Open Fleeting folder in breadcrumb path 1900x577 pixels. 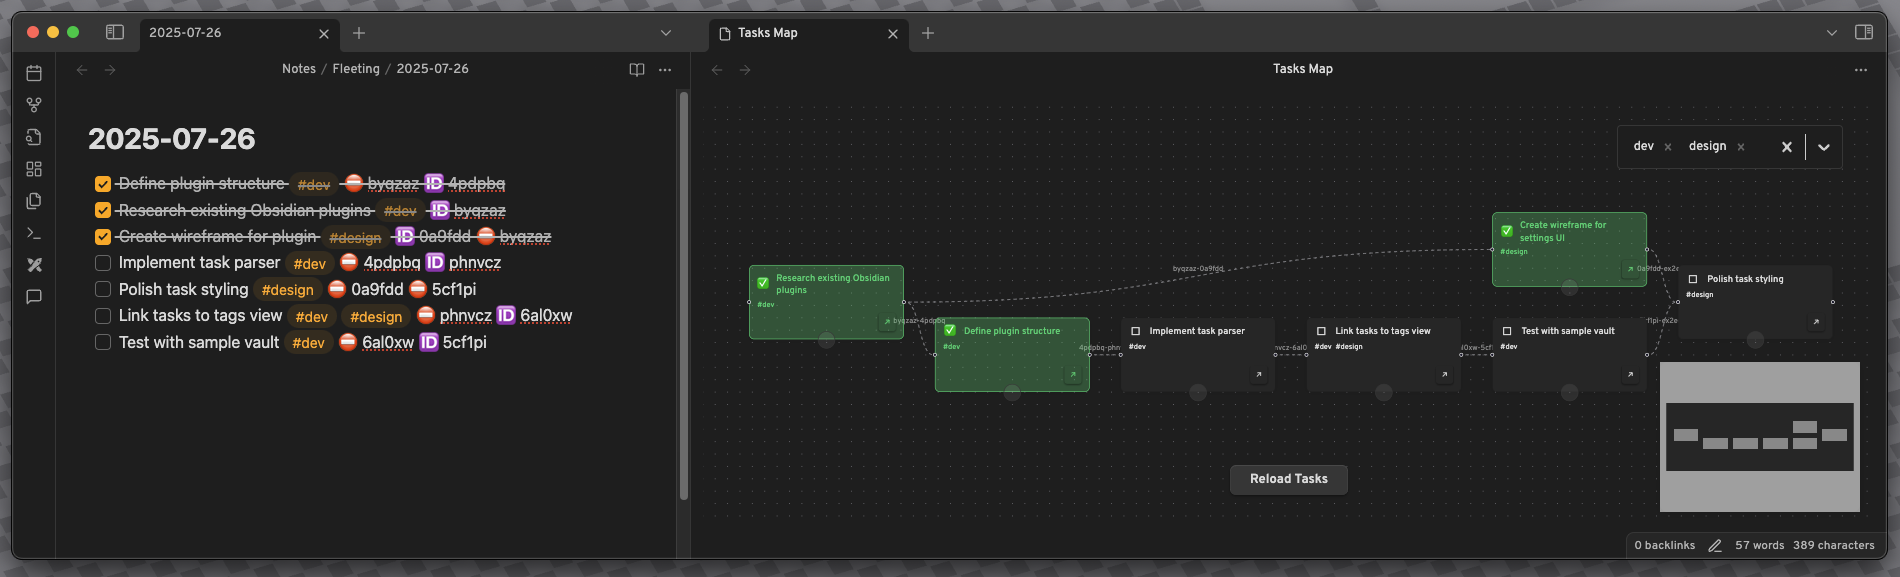[356, 69]
